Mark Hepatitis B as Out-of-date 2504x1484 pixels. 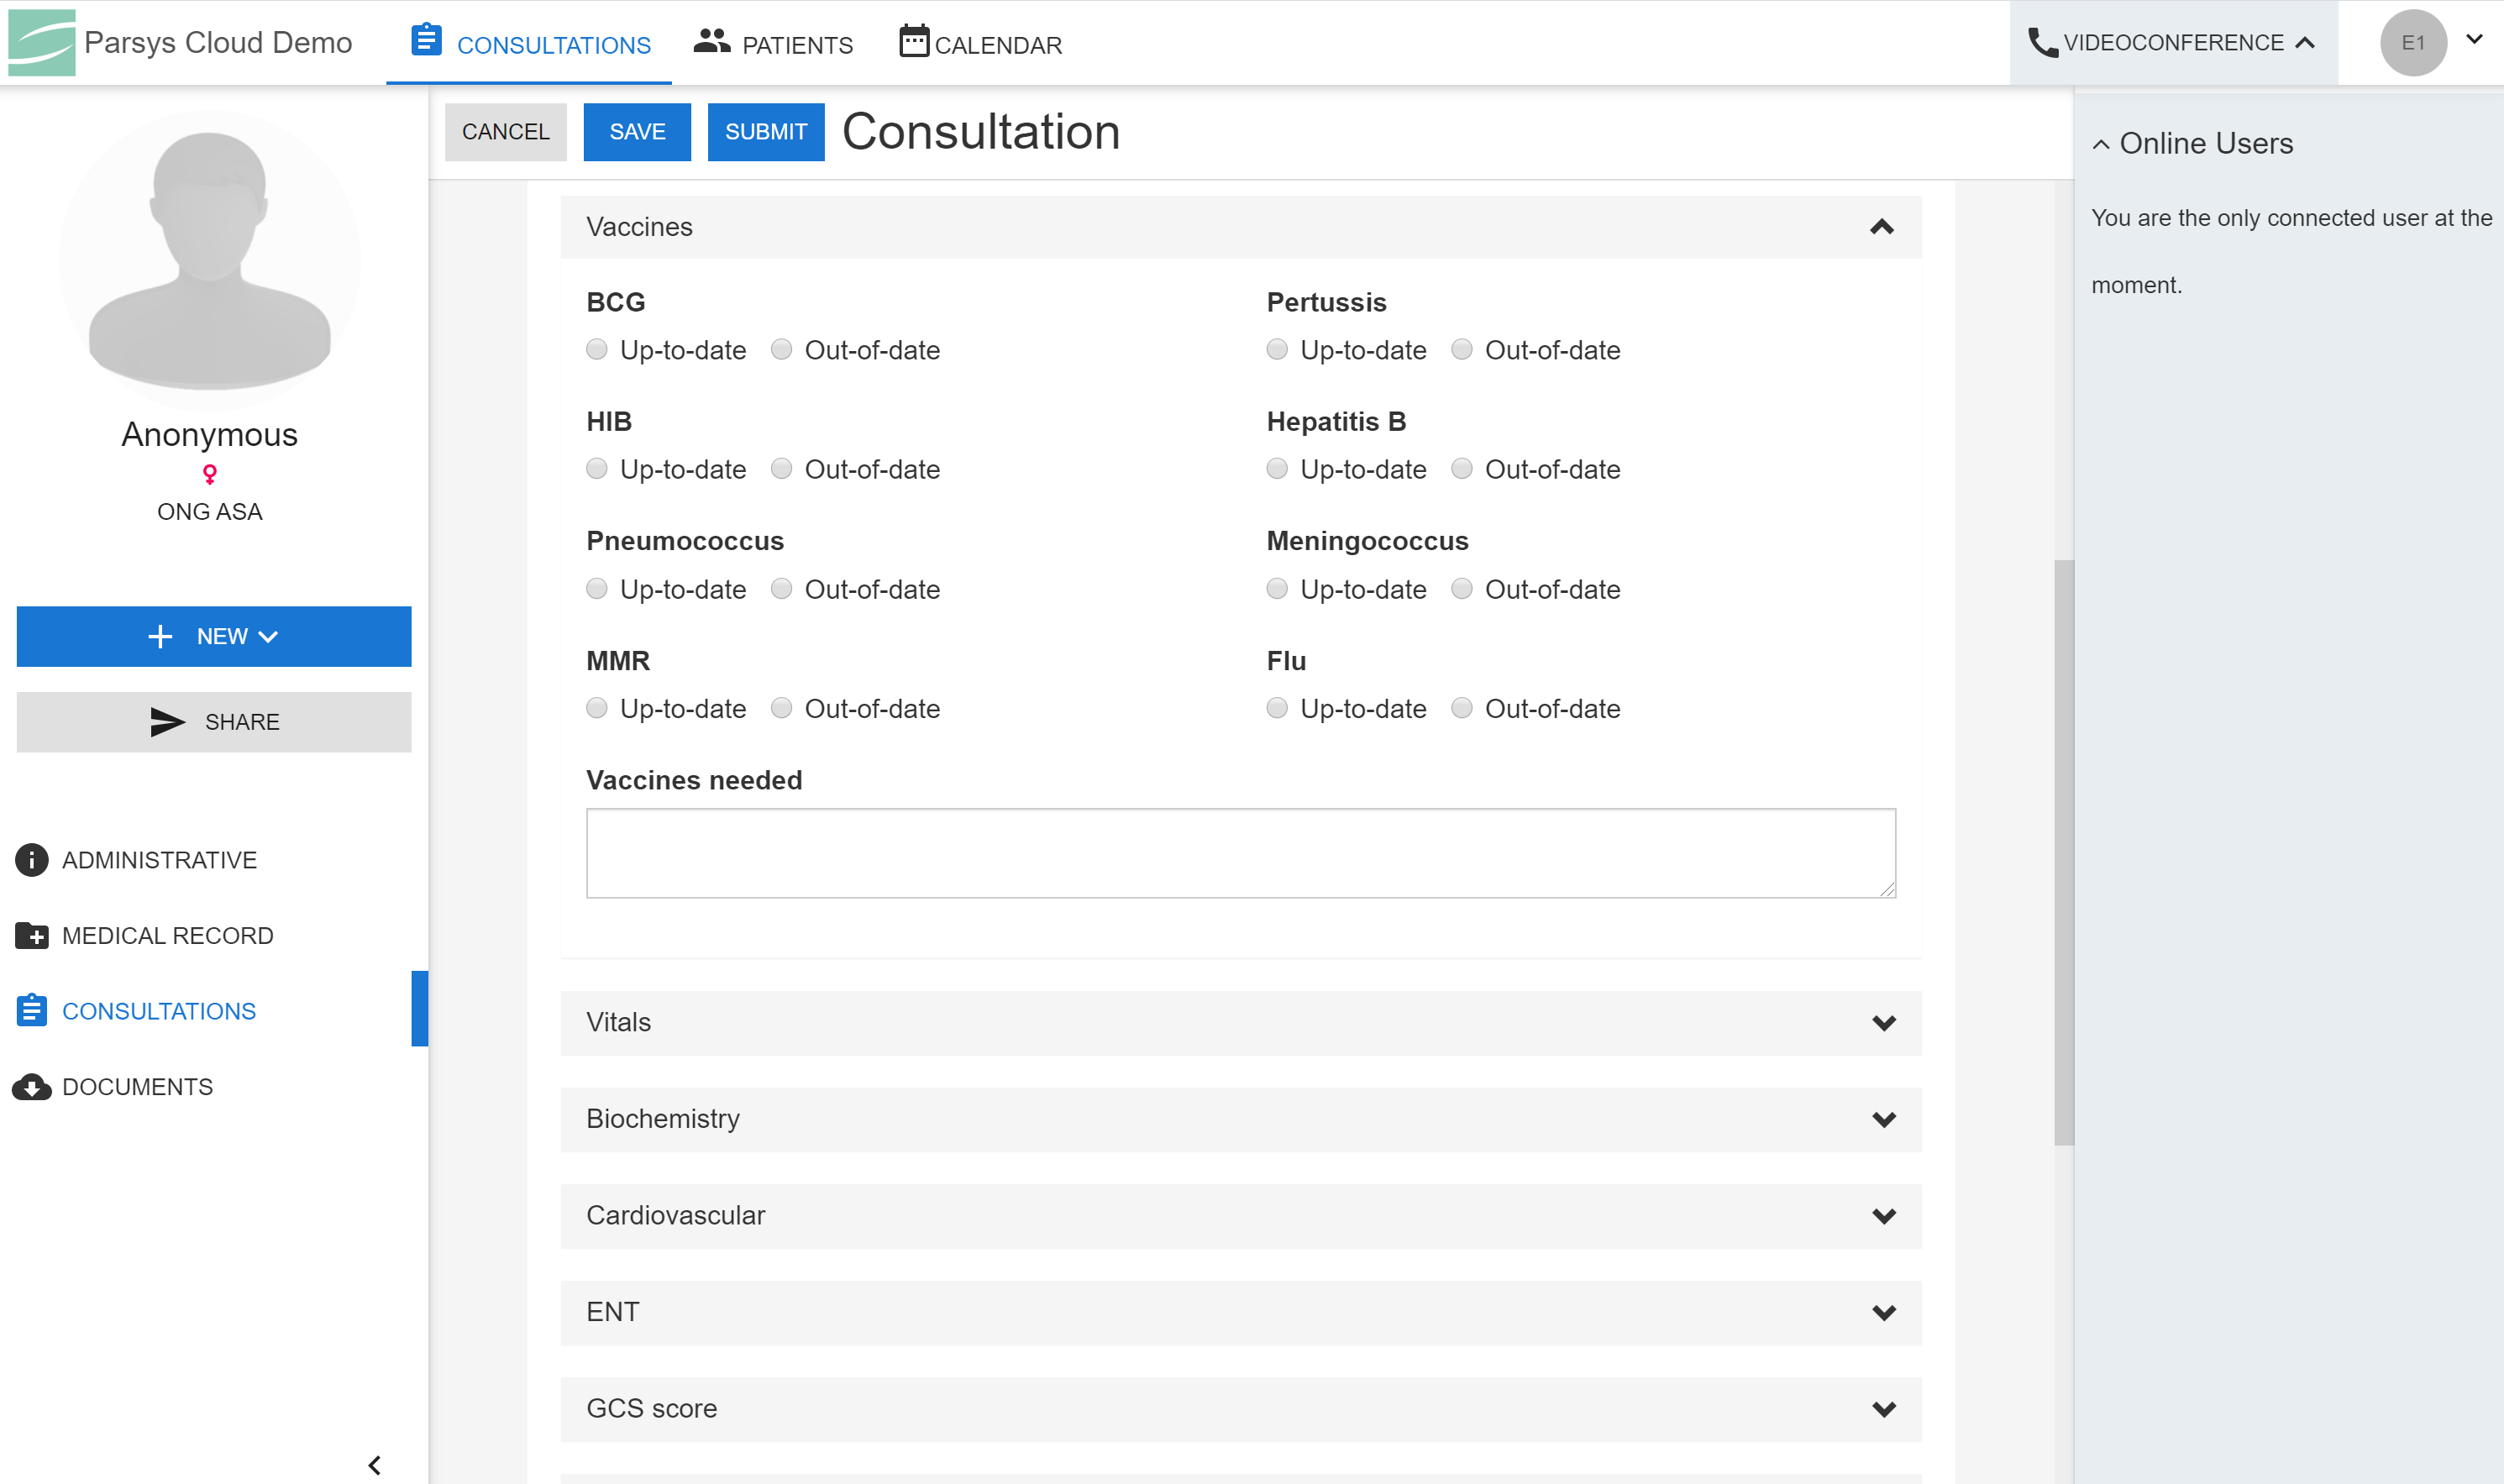pos(1462,469)
